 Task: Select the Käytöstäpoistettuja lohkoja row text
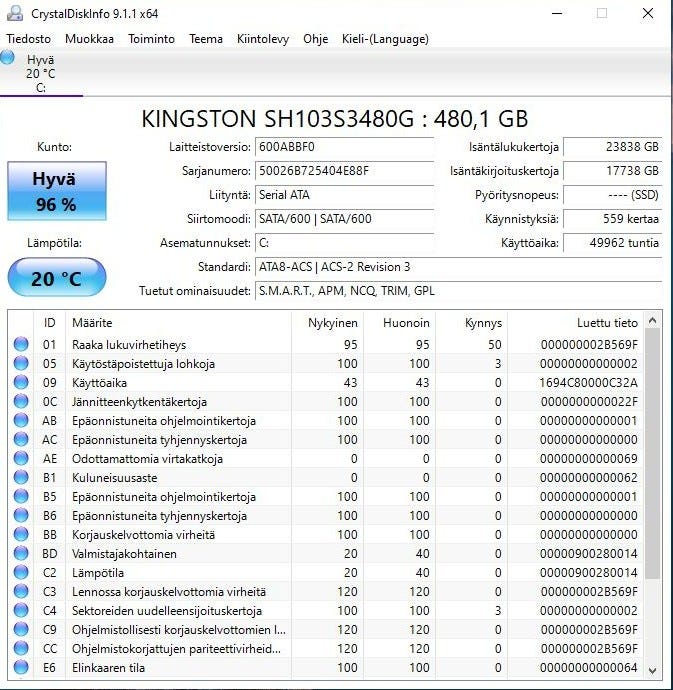[143, 364]
